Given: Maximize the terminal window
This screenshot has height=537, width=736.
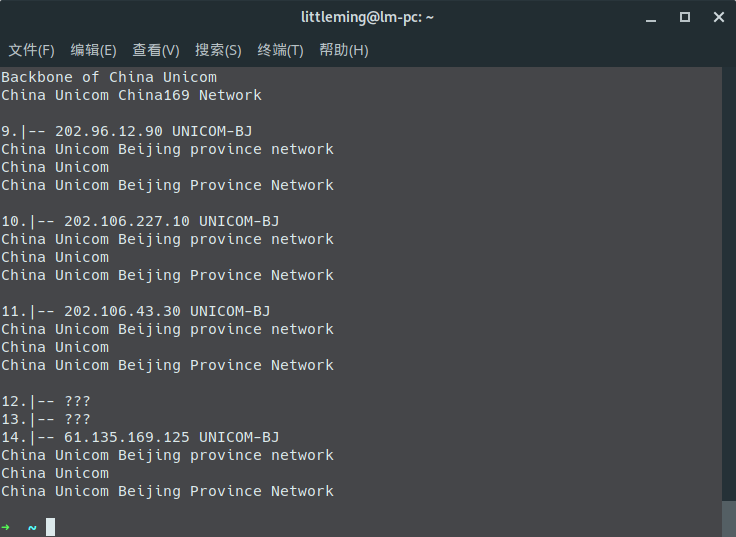Looking at the screenshot, I should tap(685, 17).
